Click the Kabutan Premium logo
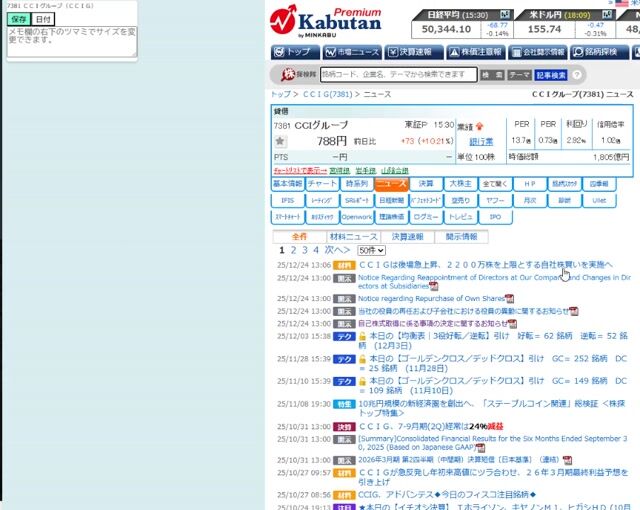This screenshot has width=640, height=510. click(326, 22)
